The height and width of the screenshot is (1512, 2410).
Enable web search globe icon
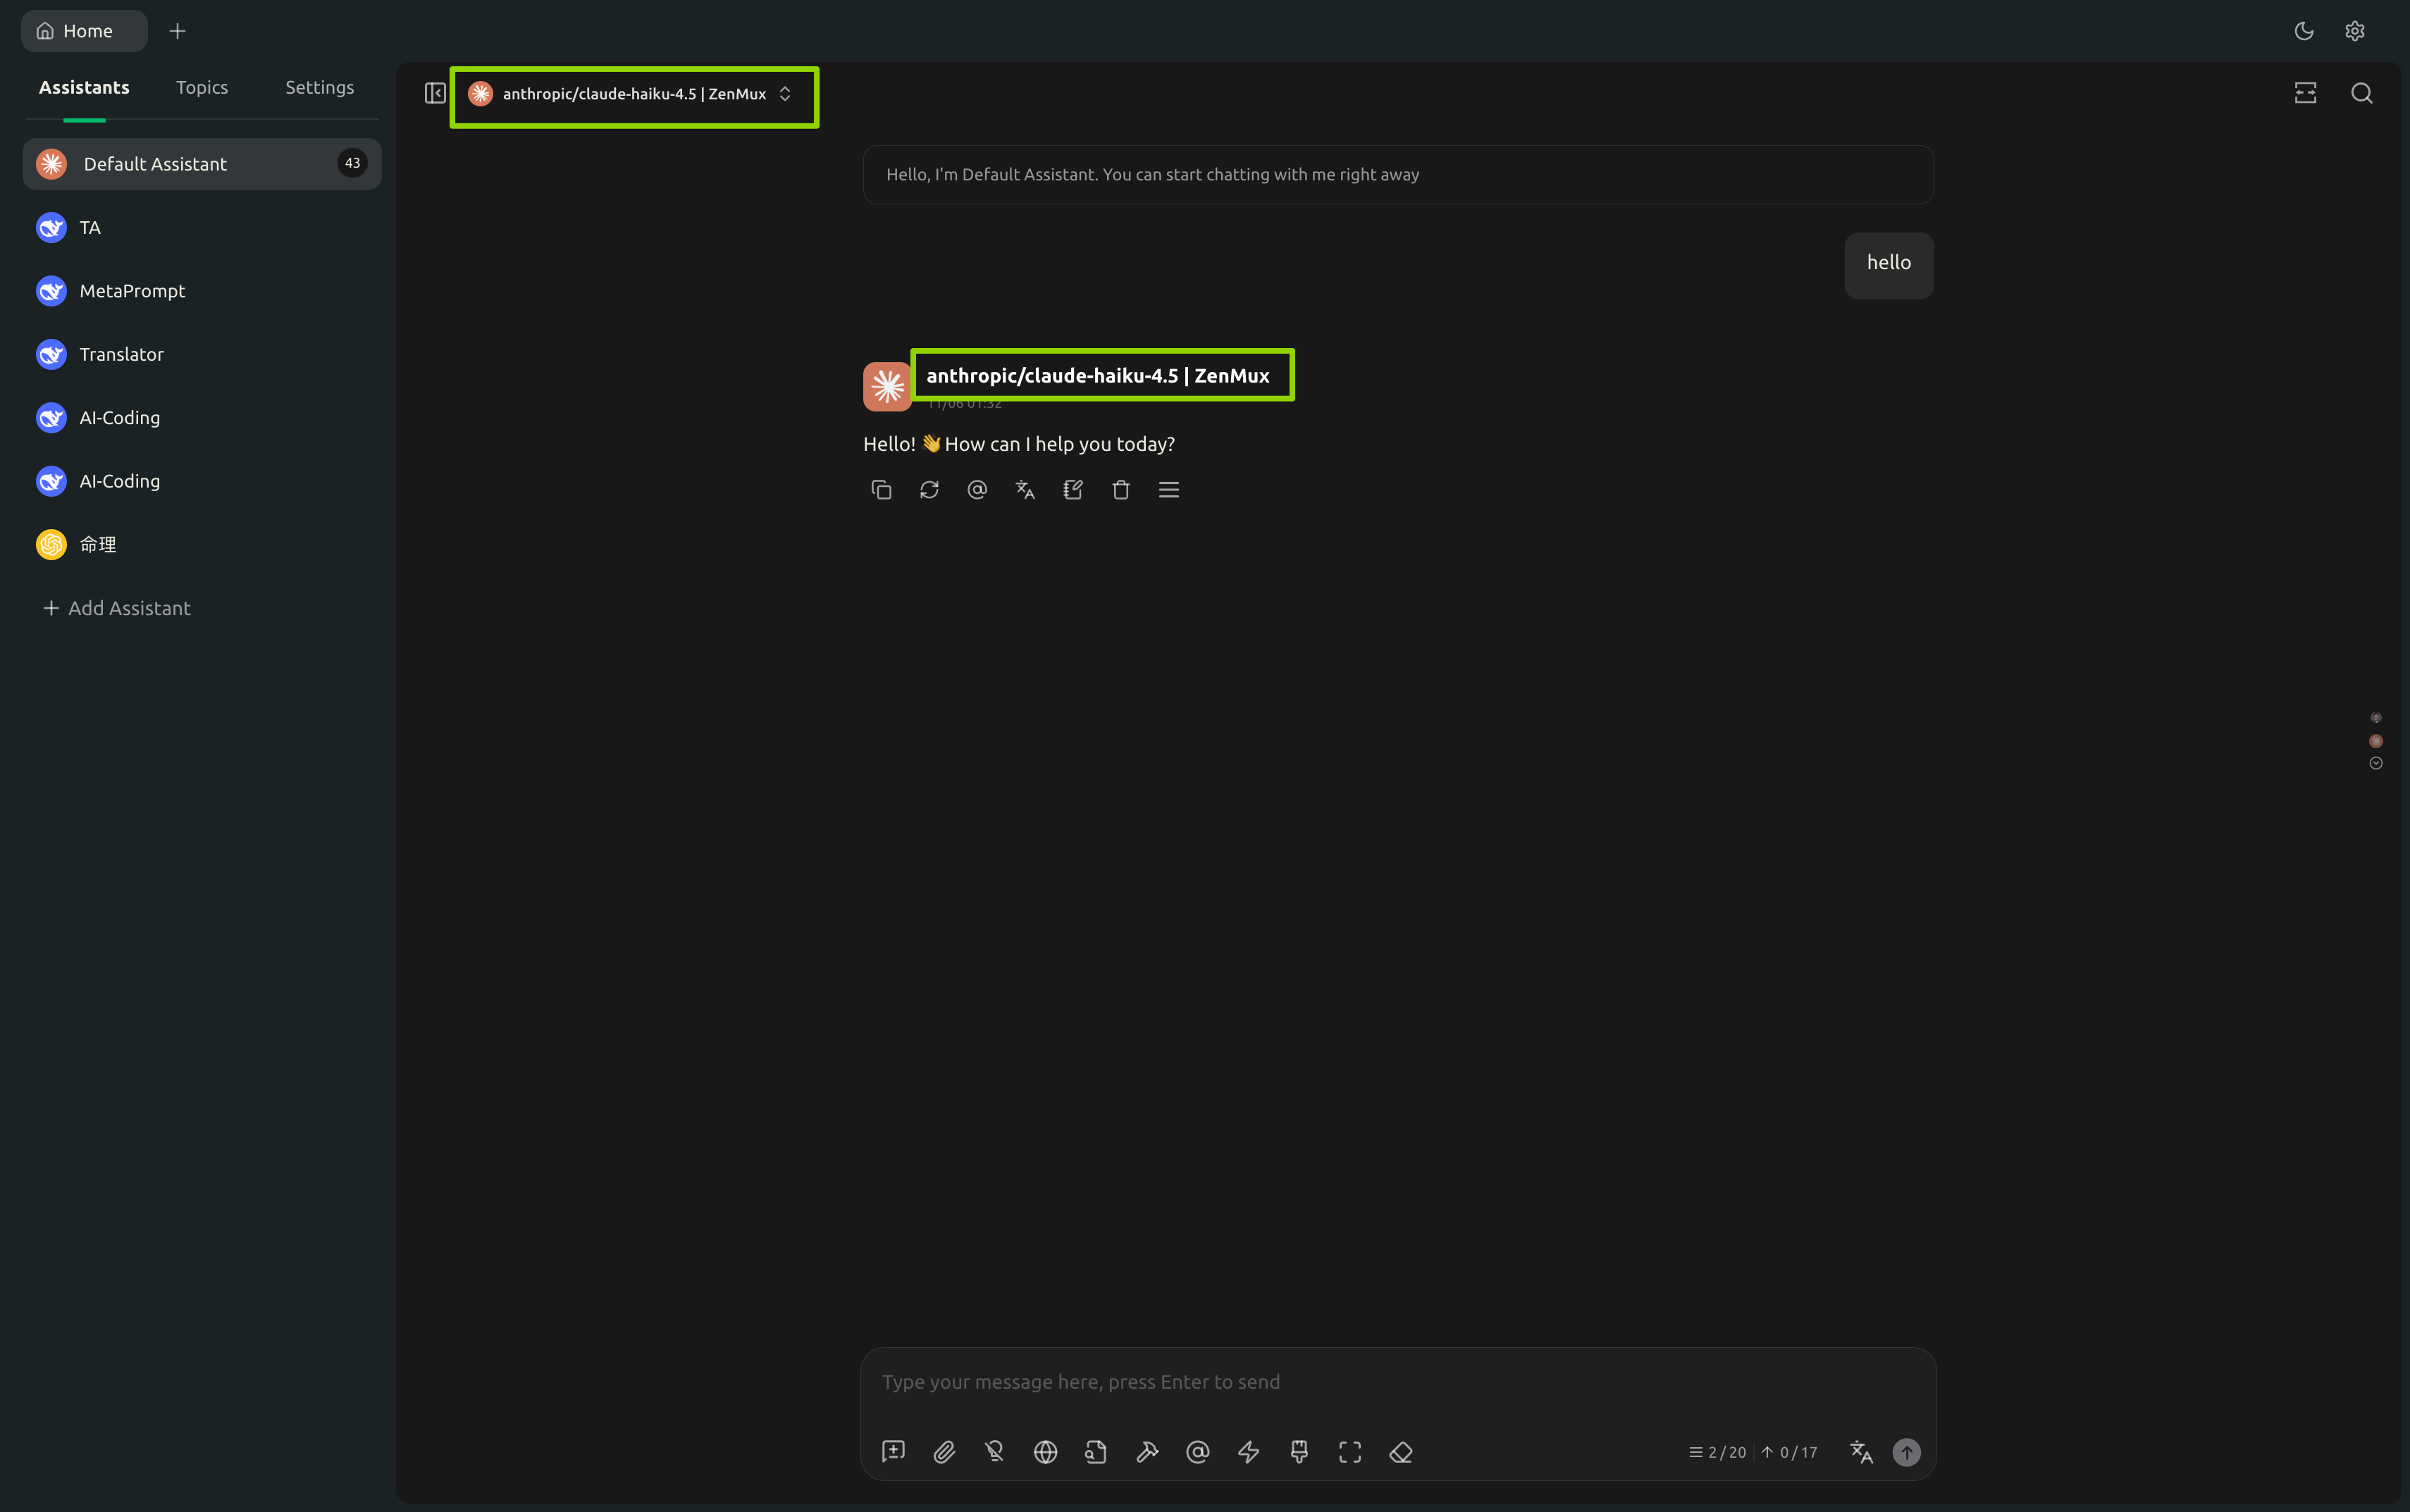(x=1045, y=1452)
